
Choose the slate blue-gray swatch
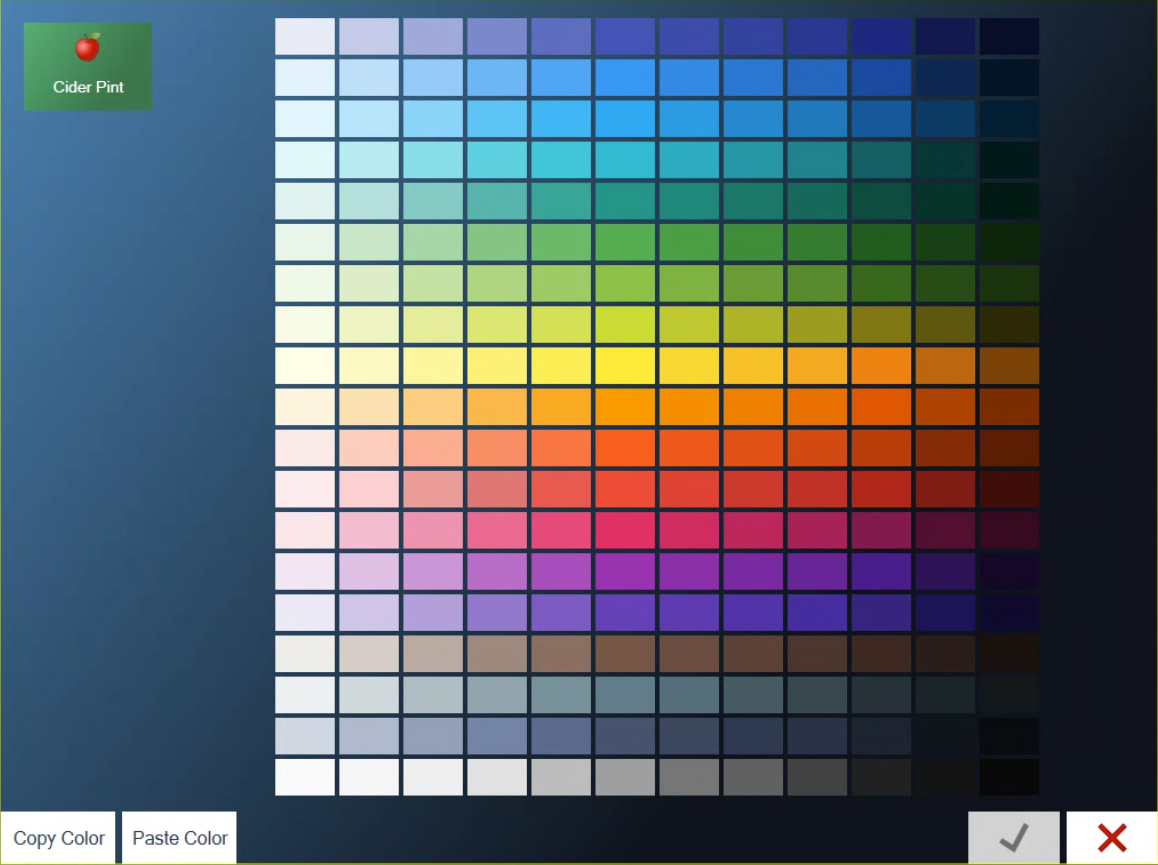[625, 695]
